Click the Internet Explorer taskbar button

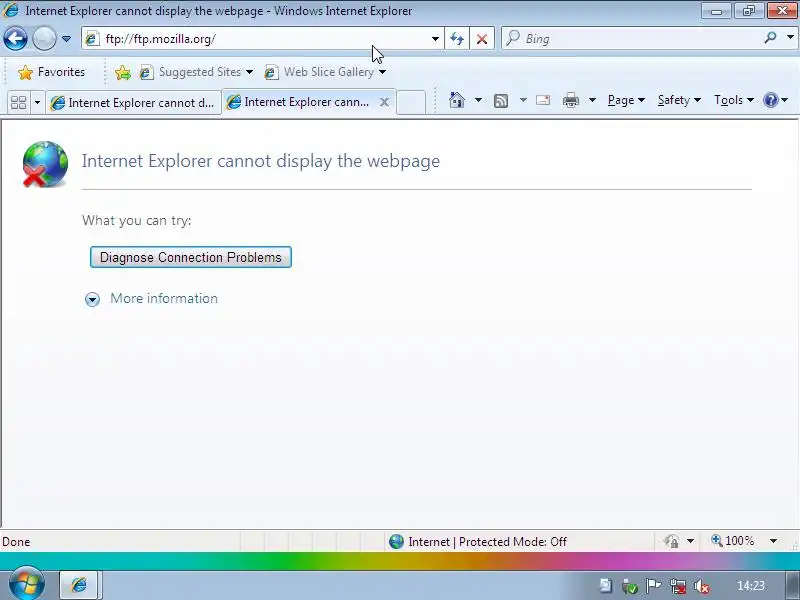80,585
